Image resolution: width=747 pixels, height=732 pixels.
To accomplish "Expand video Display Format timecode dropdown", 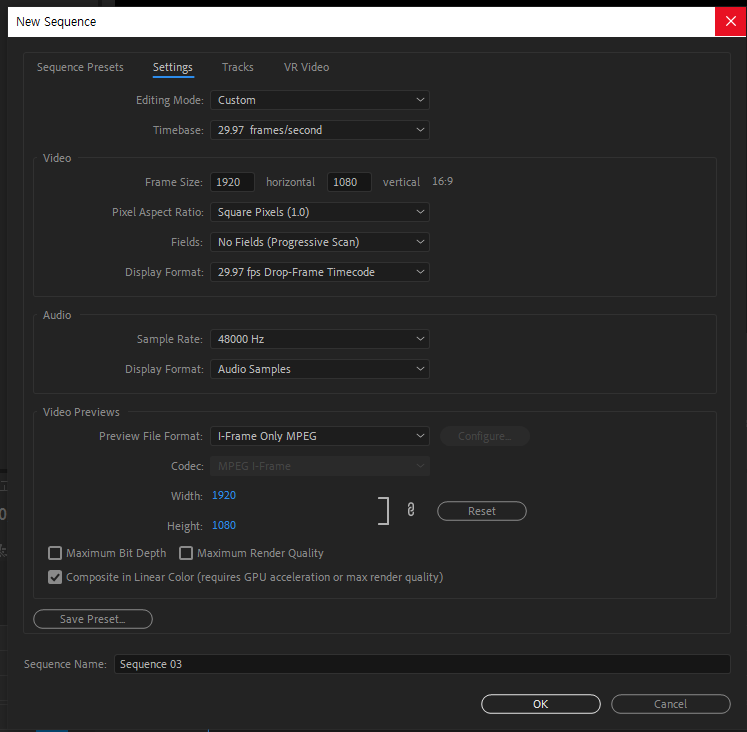I will [x=320, y=272].
